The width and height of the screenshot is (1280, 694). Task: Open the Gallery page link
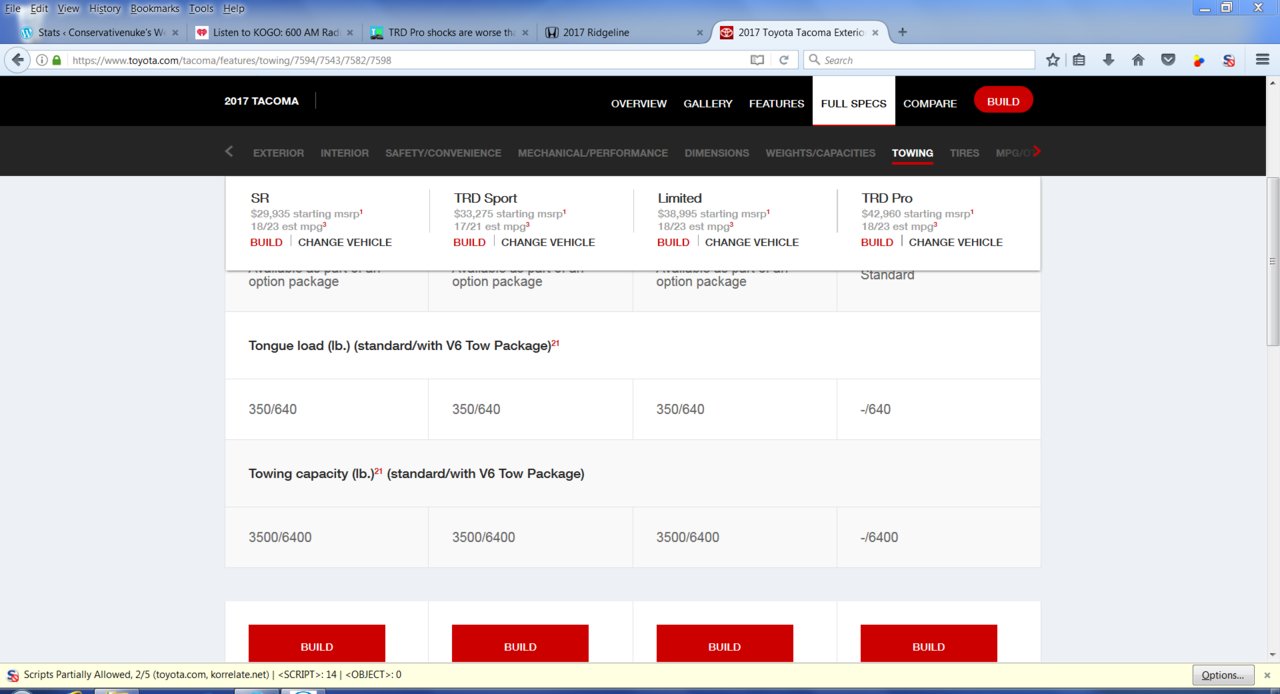pyautogui.click(x=708, y=103)
